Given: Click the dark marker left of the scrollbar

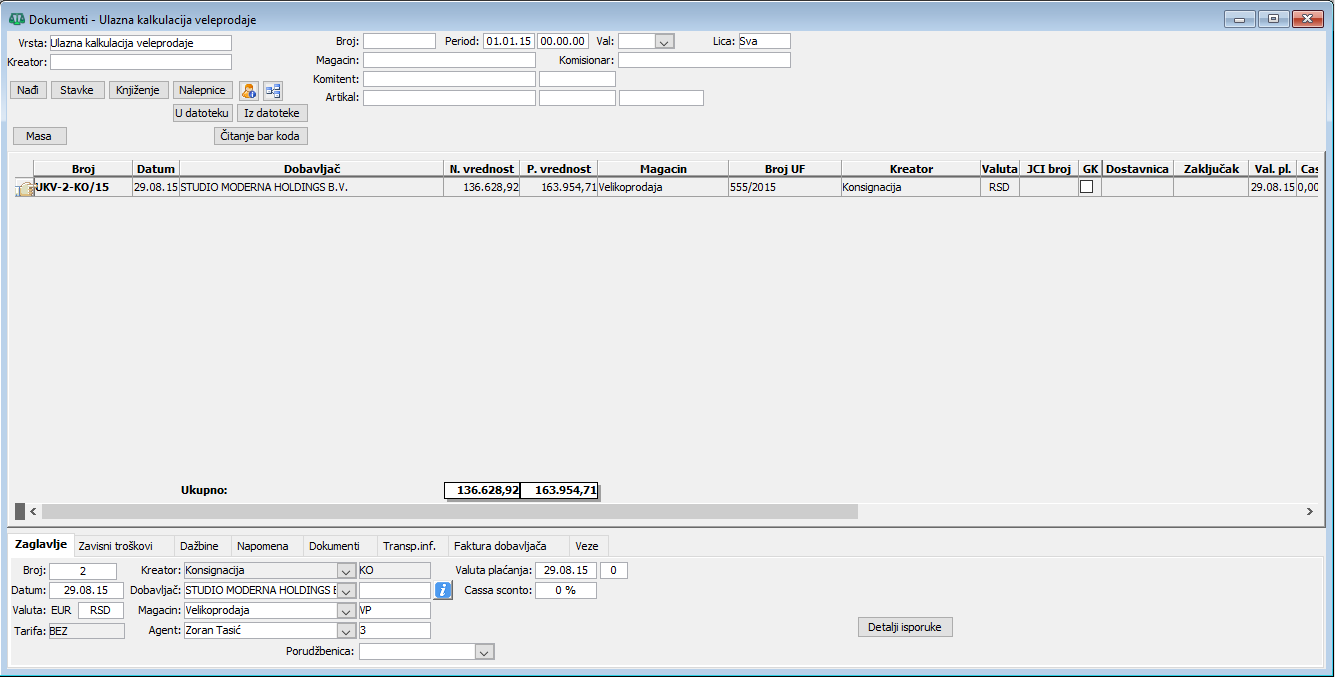Looking at the screenshot, I should [x=19, y=511].
